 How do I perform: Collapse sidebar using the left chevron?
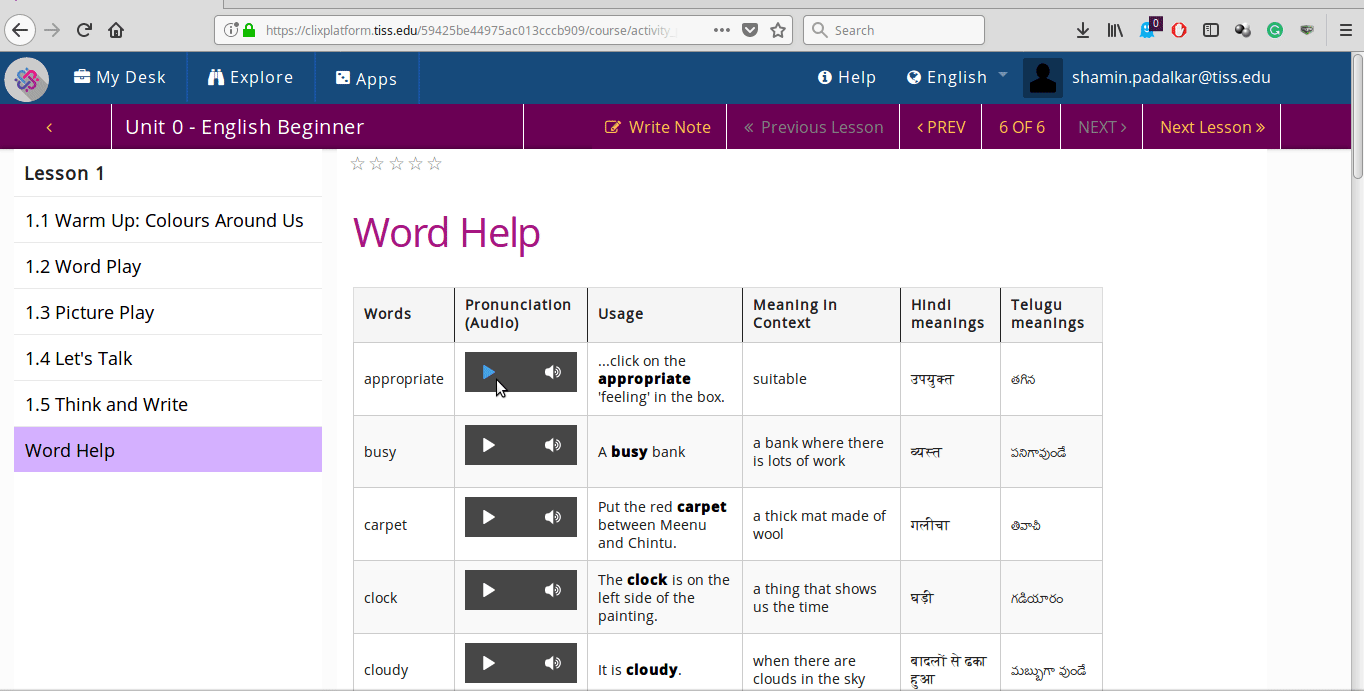click(49, 127)
